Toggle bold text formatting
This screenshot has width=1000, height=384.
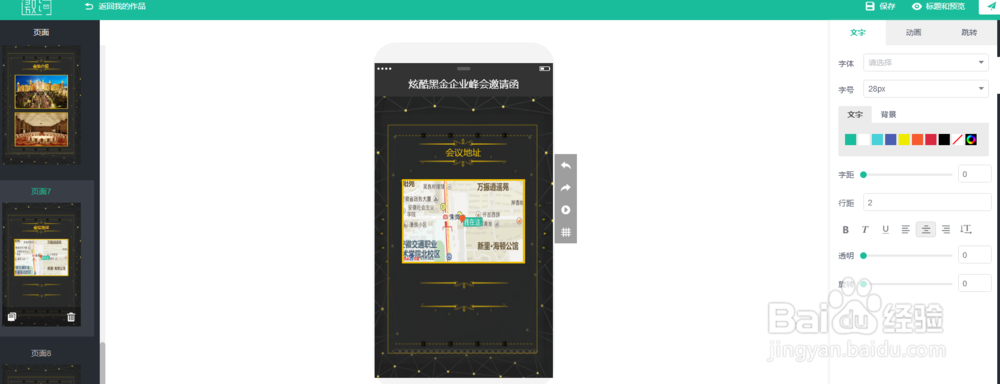(x=846, y=230)
